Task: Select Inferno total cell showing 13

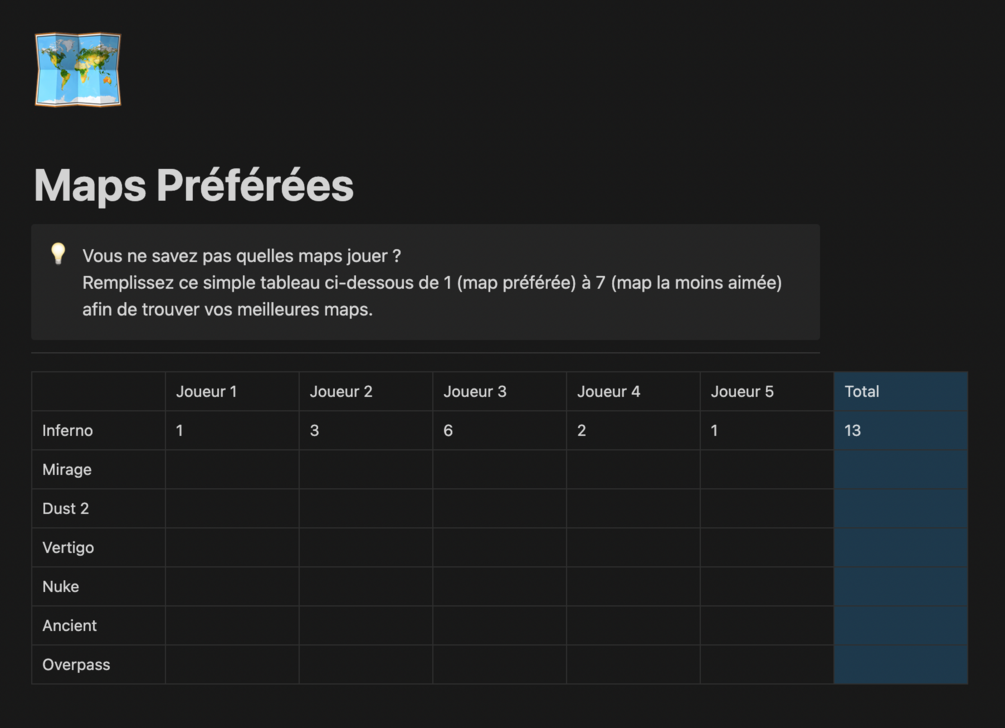Action: [x=901, y=431]
